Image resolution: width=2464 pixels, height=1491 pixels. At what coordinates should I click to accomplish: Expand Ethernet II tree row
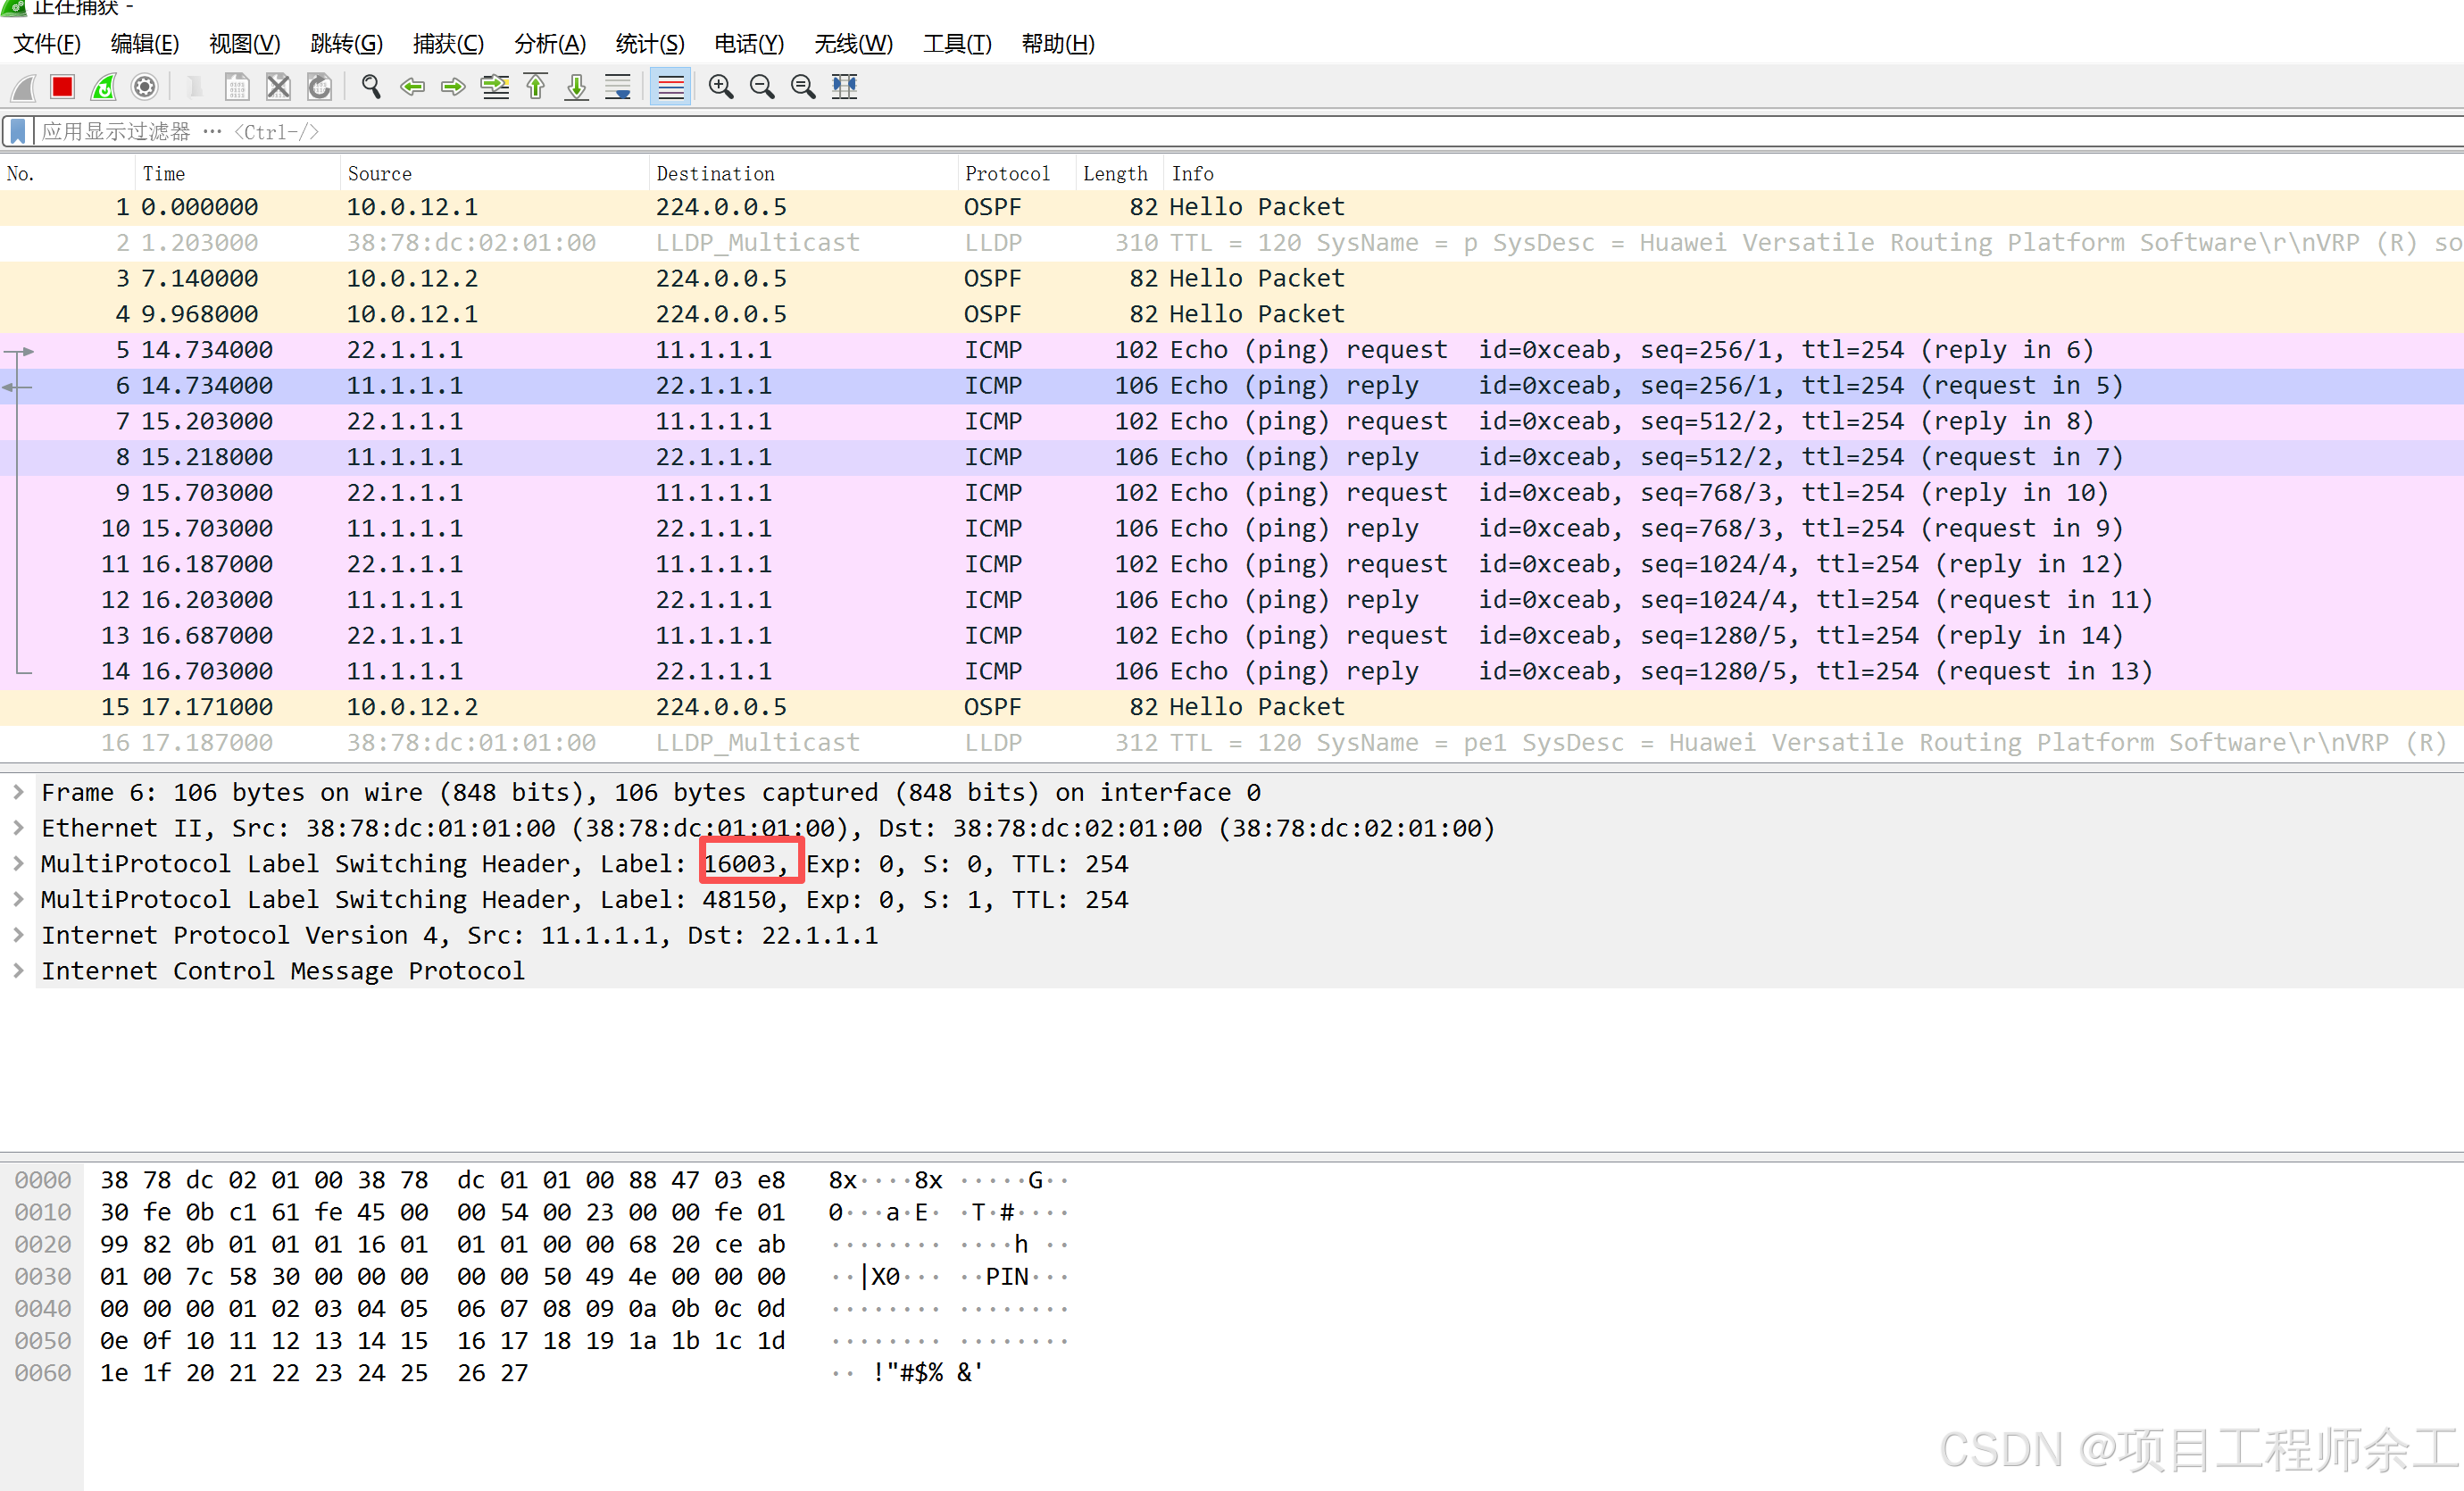(x=18, y=828)
